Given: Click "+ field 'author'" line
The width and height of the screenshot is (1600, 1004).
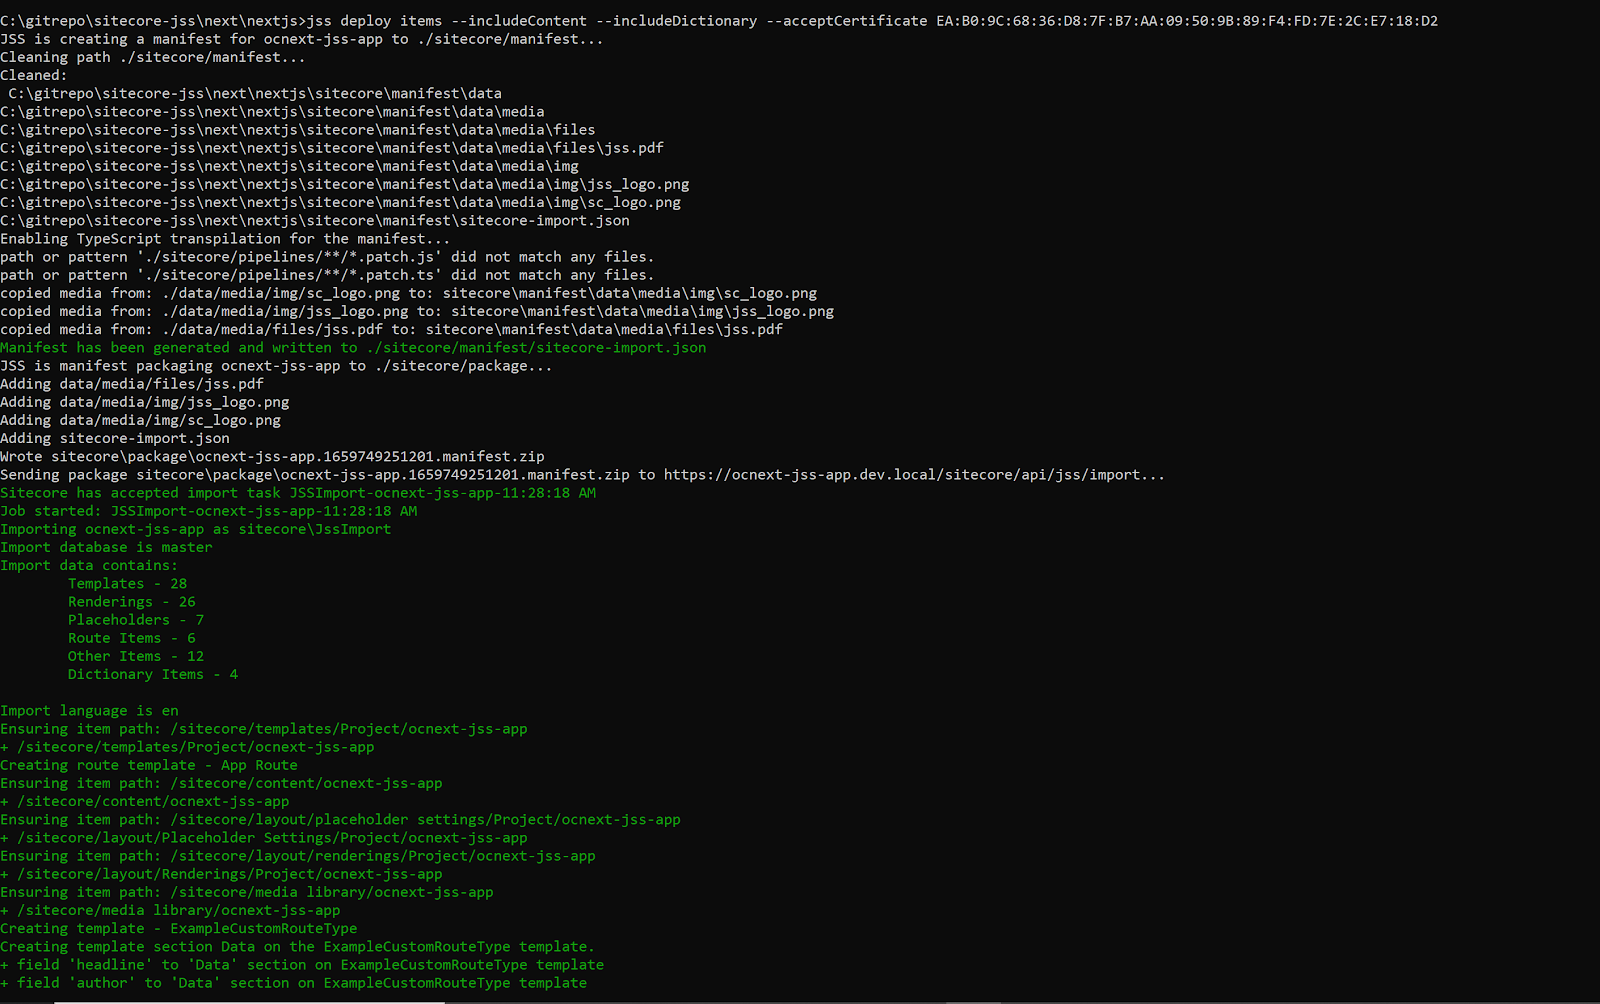Looking at the screenshot, I should click(x=294, y=983).
